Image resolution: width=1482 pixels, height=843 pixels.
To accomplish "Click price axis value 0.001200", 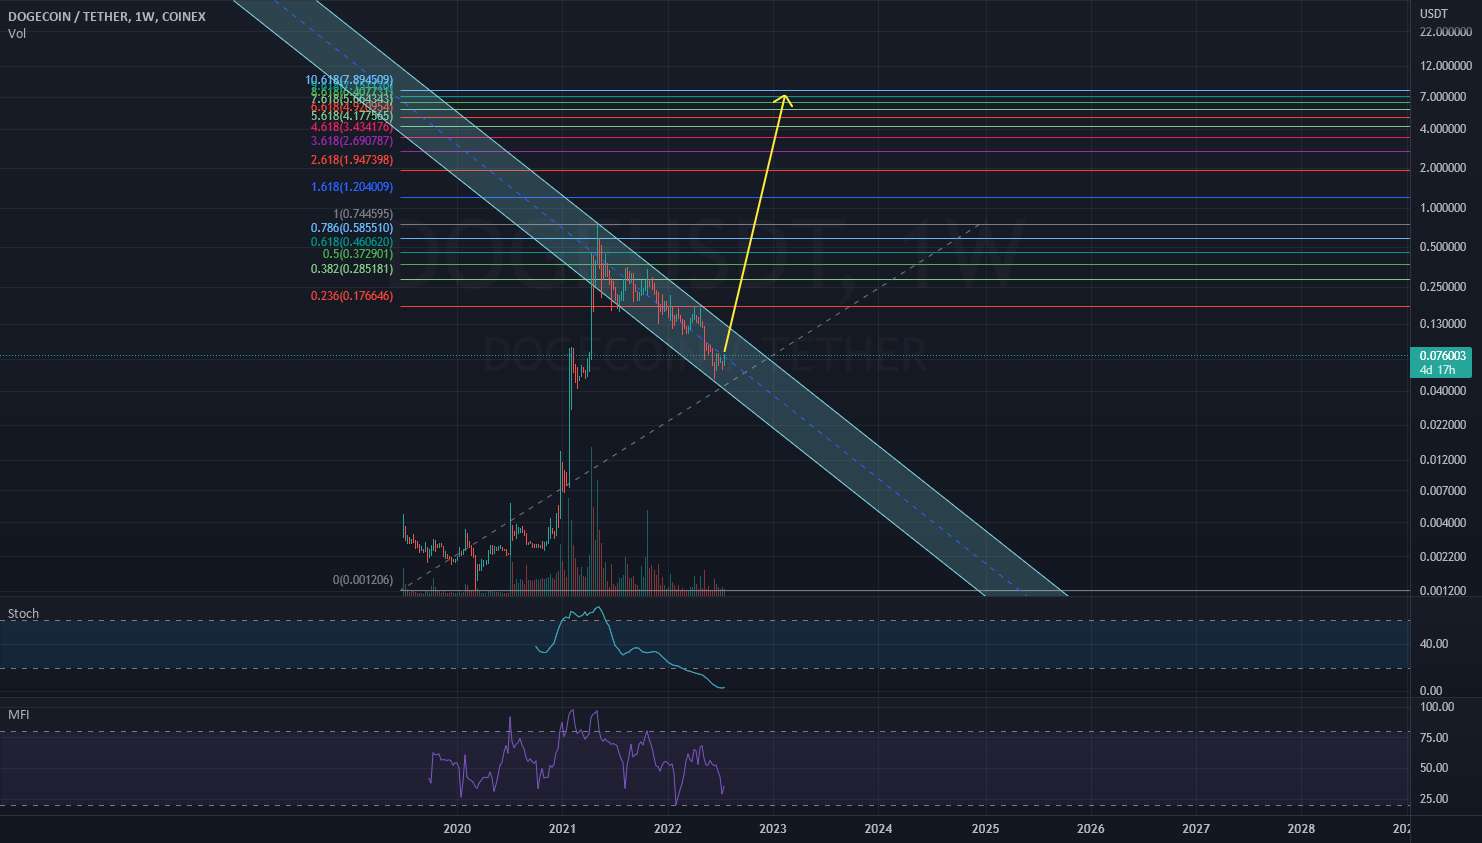I will (1443, 591).
